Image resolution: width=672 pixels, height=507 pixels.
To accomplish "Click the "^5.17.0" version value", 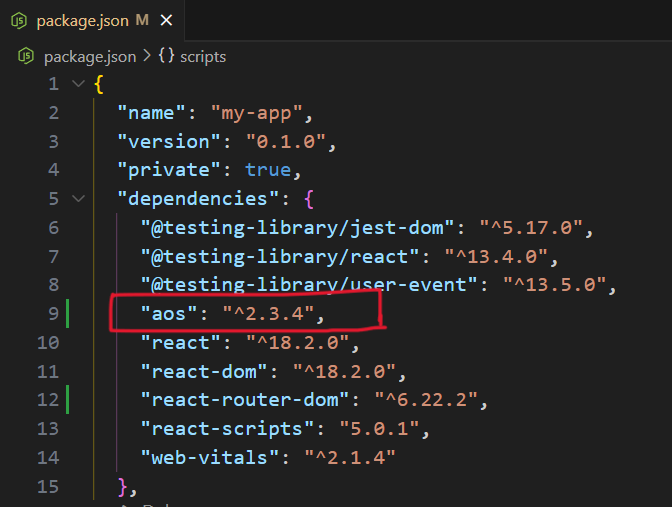I will click(531, 228).
